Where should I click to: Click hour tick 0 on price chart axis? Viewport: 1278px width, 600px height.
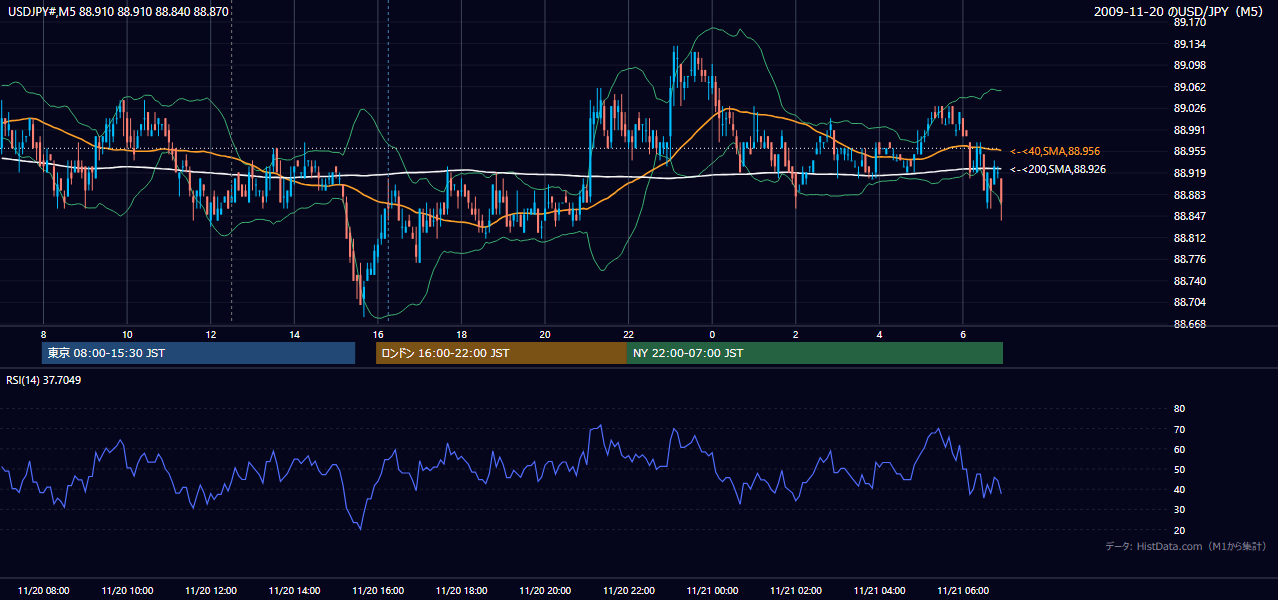[712, 334]
